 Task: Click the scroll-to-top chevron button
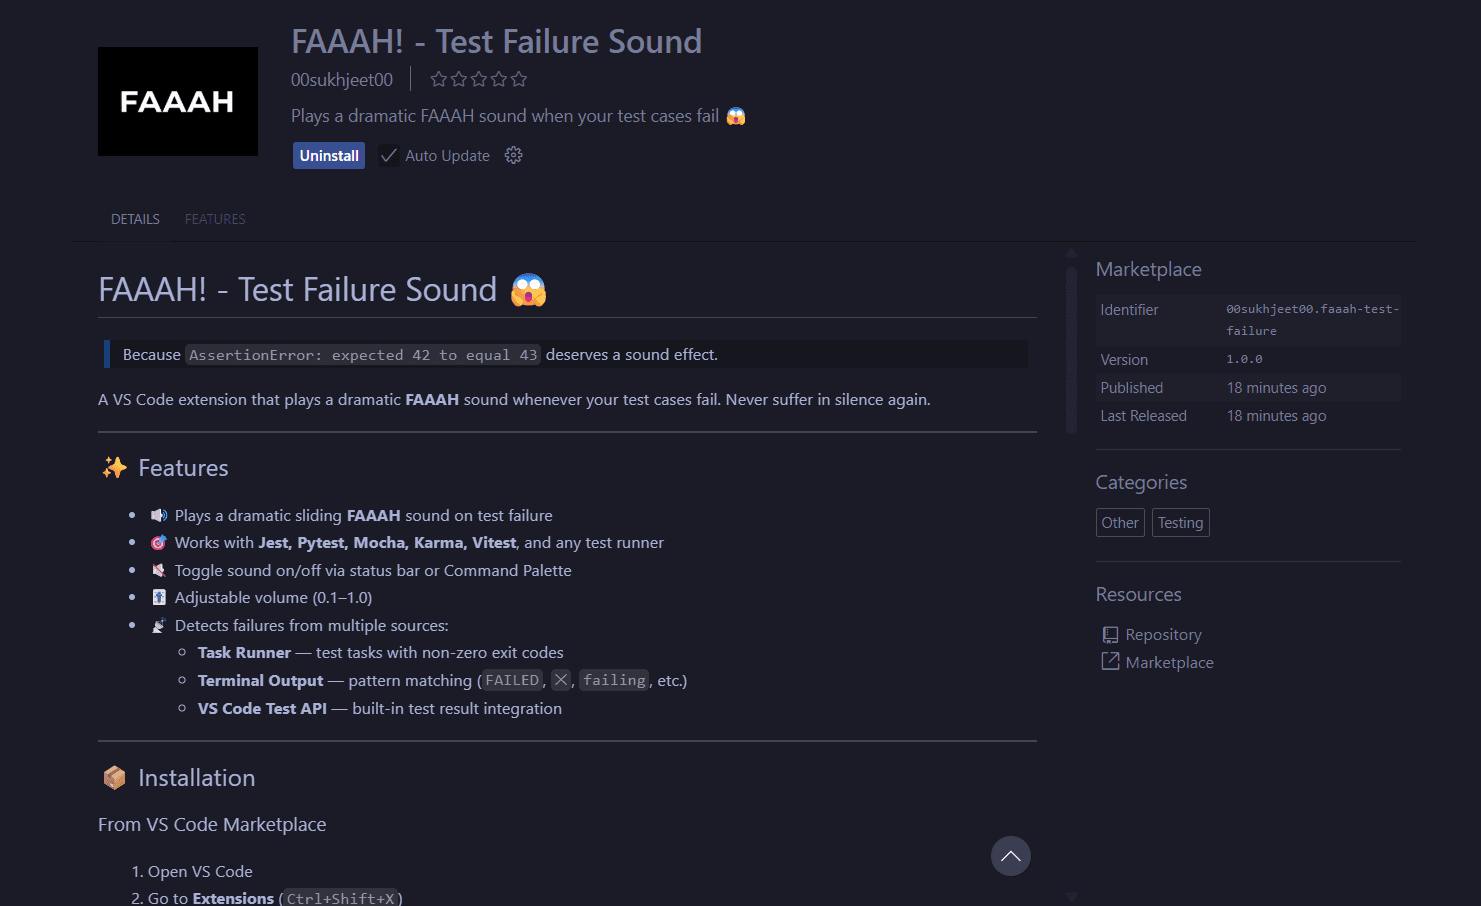coord(1011,856)
